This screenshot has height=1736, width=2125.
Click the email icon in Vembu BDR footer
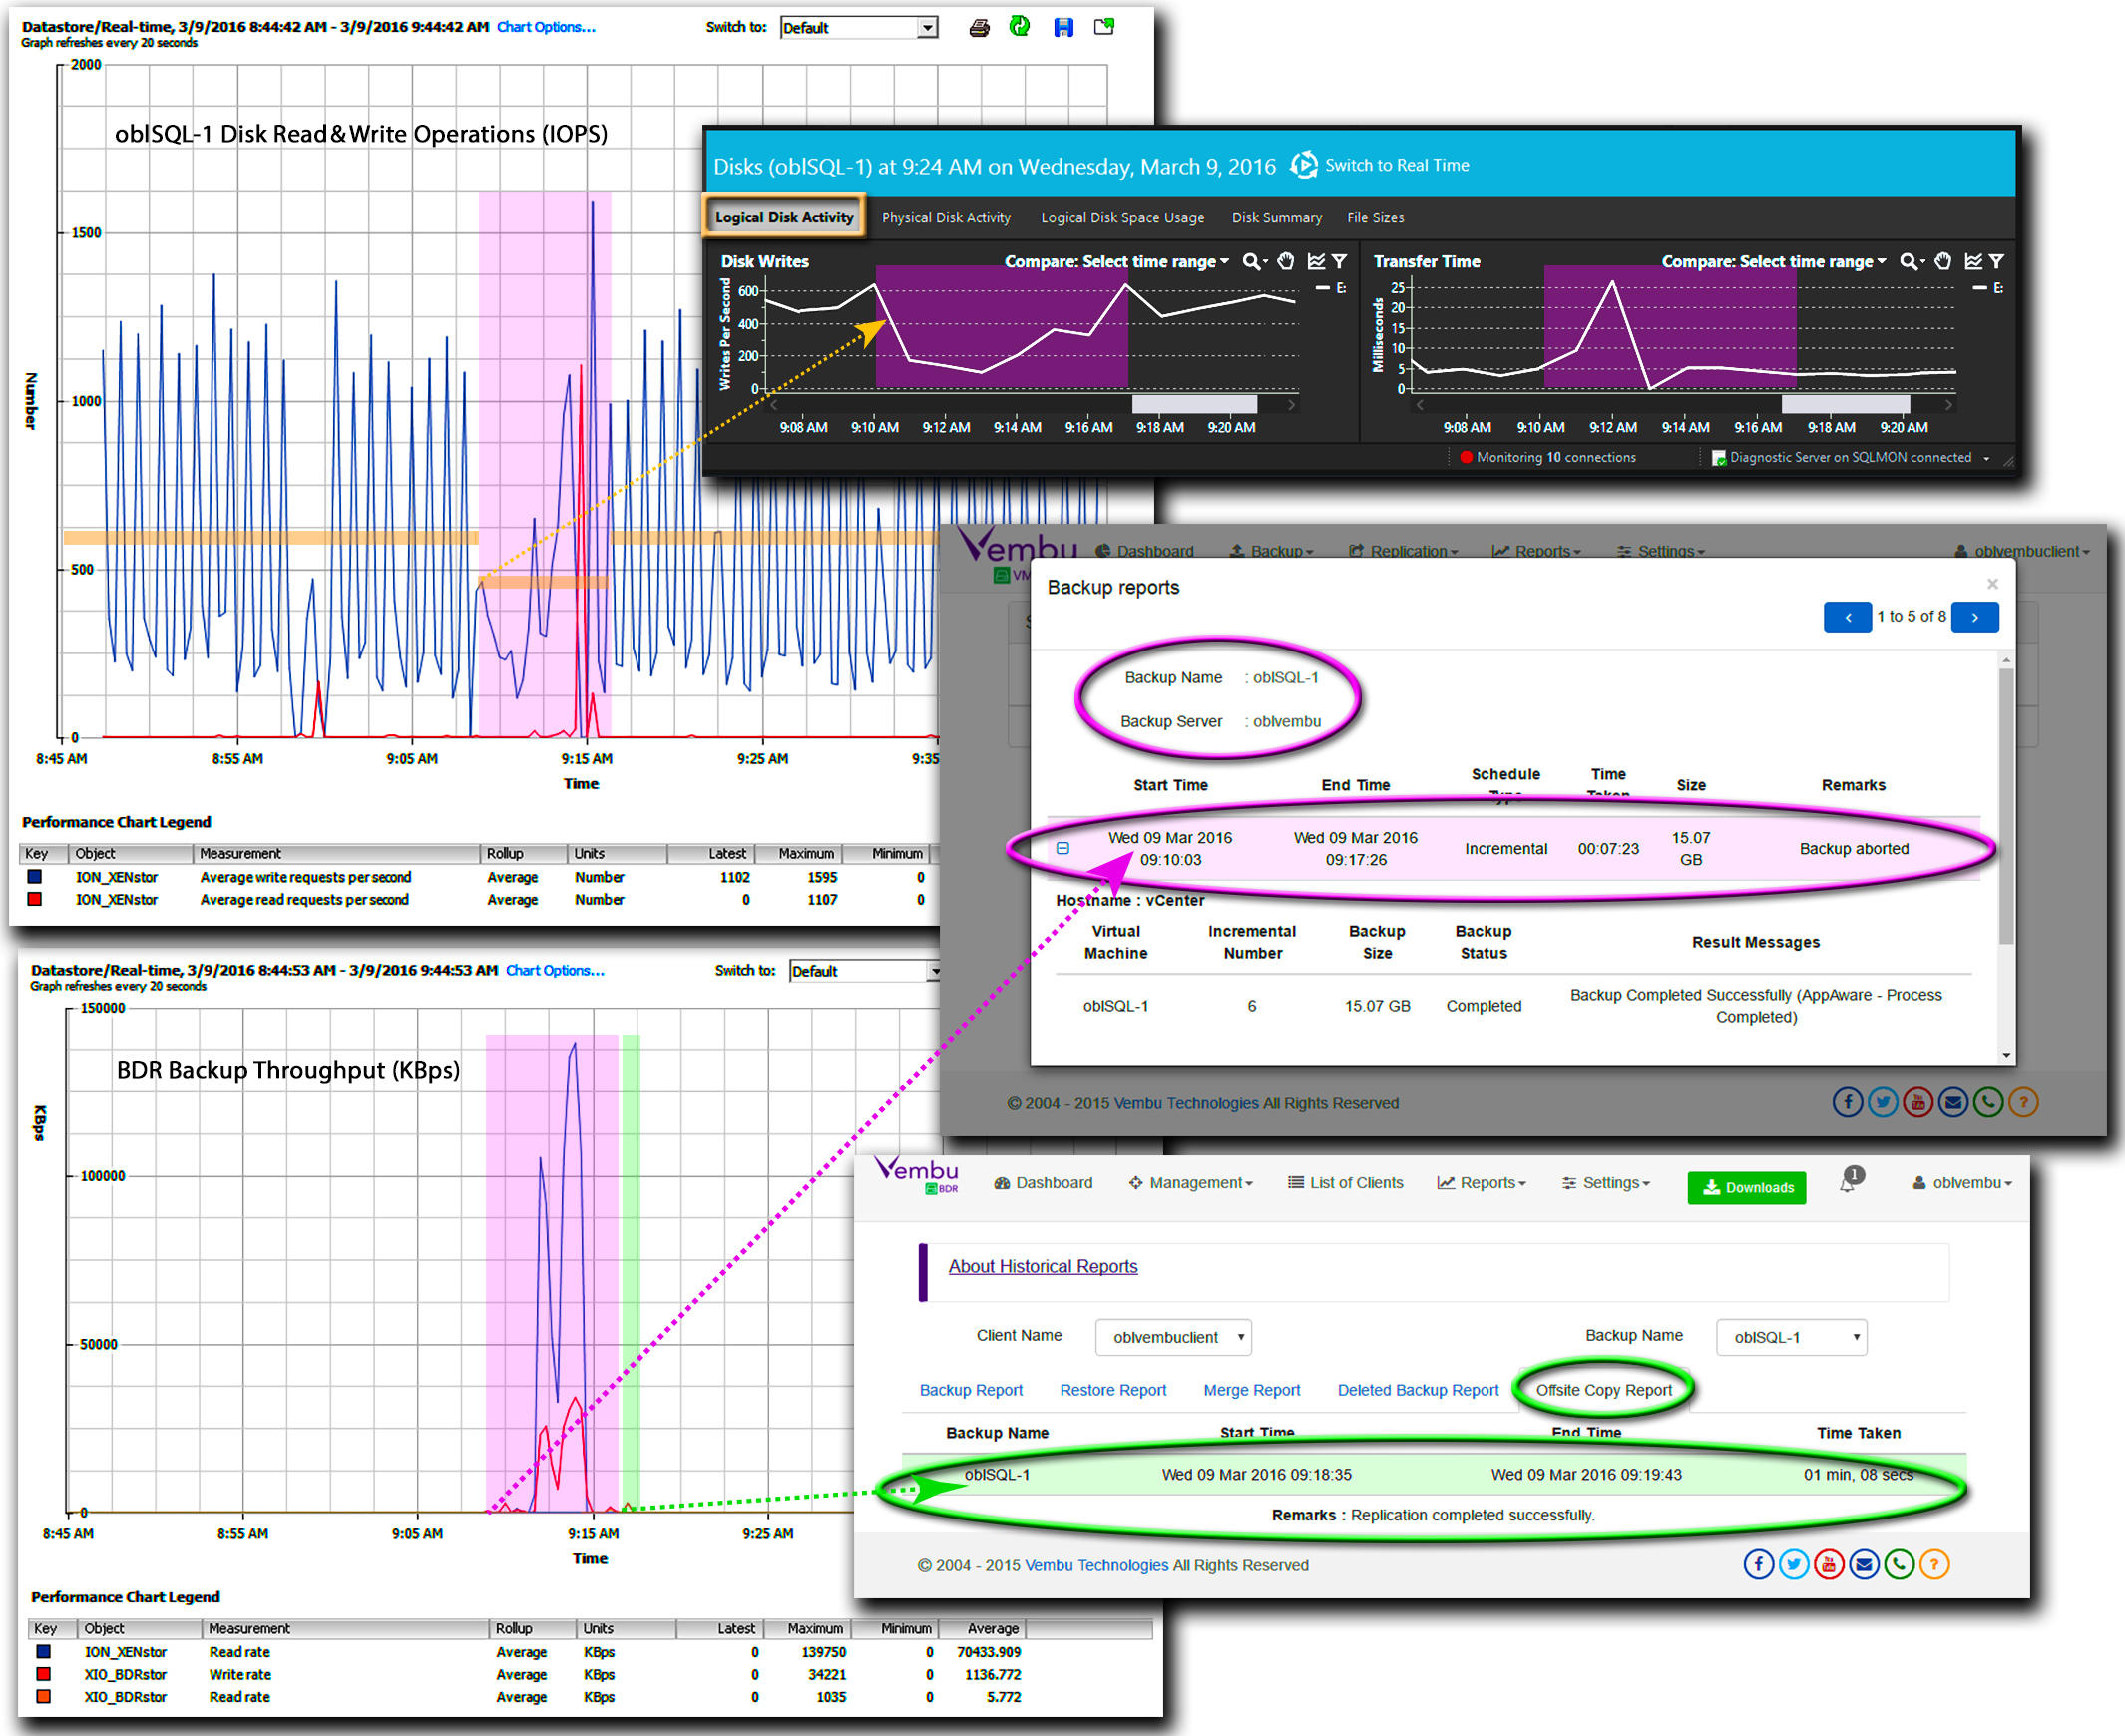click(x=1864, y=1564)
